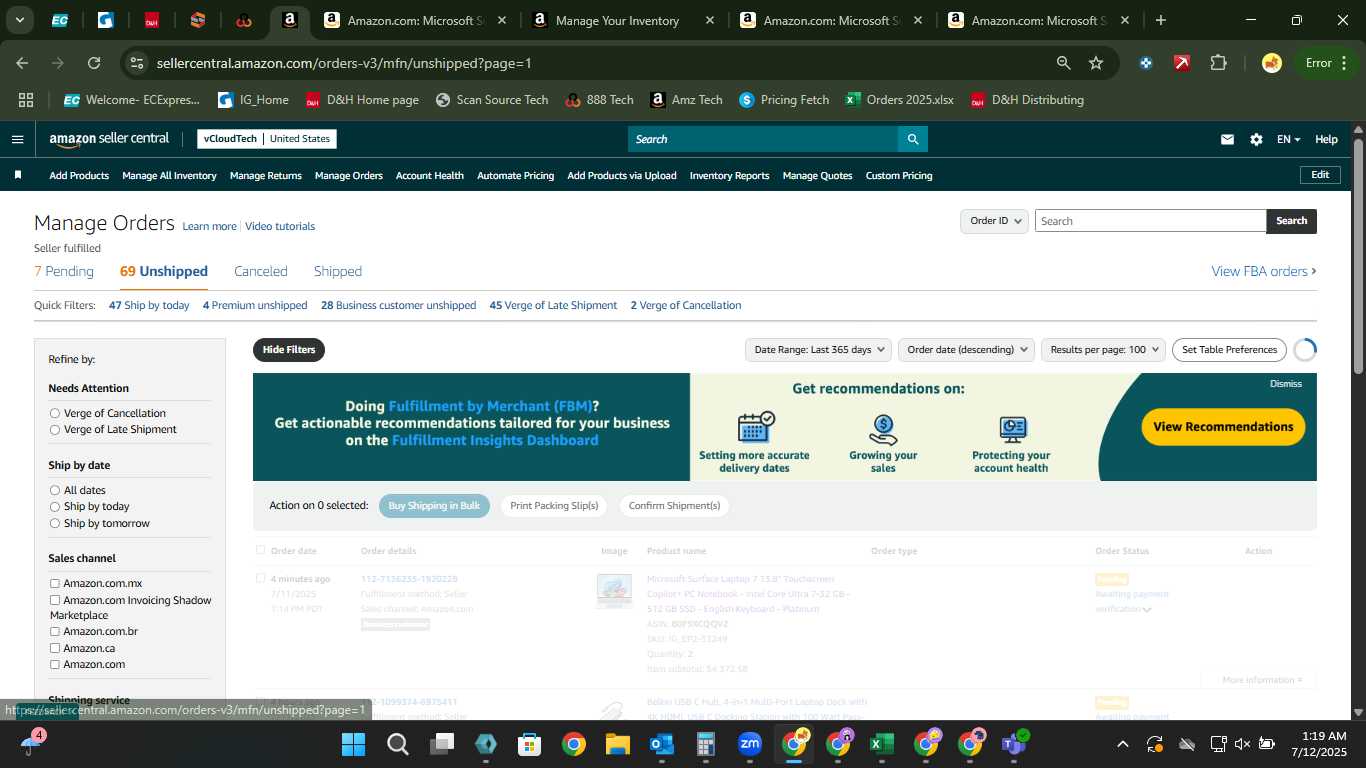Open Seller Central settings gear
This screenshot has height=768, width=1366.
pos(1256,139)
